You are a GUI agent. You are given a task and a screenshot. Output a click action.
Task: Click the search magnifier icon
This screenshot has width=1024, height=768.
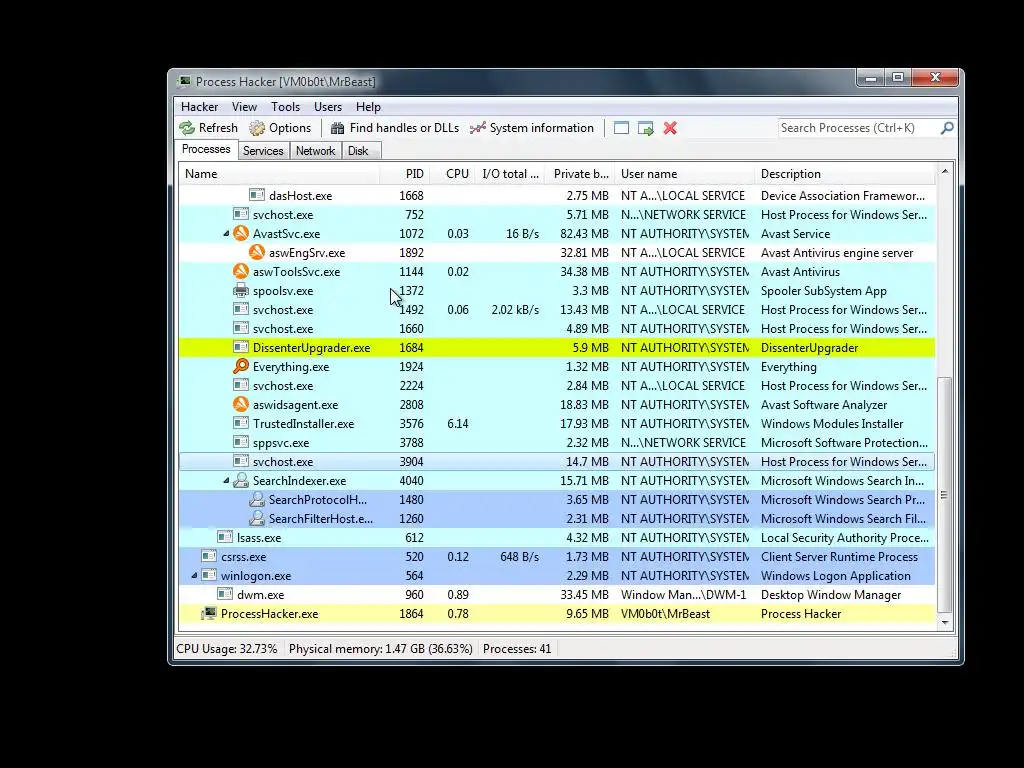pyautogui.click(x=947, y=128)
